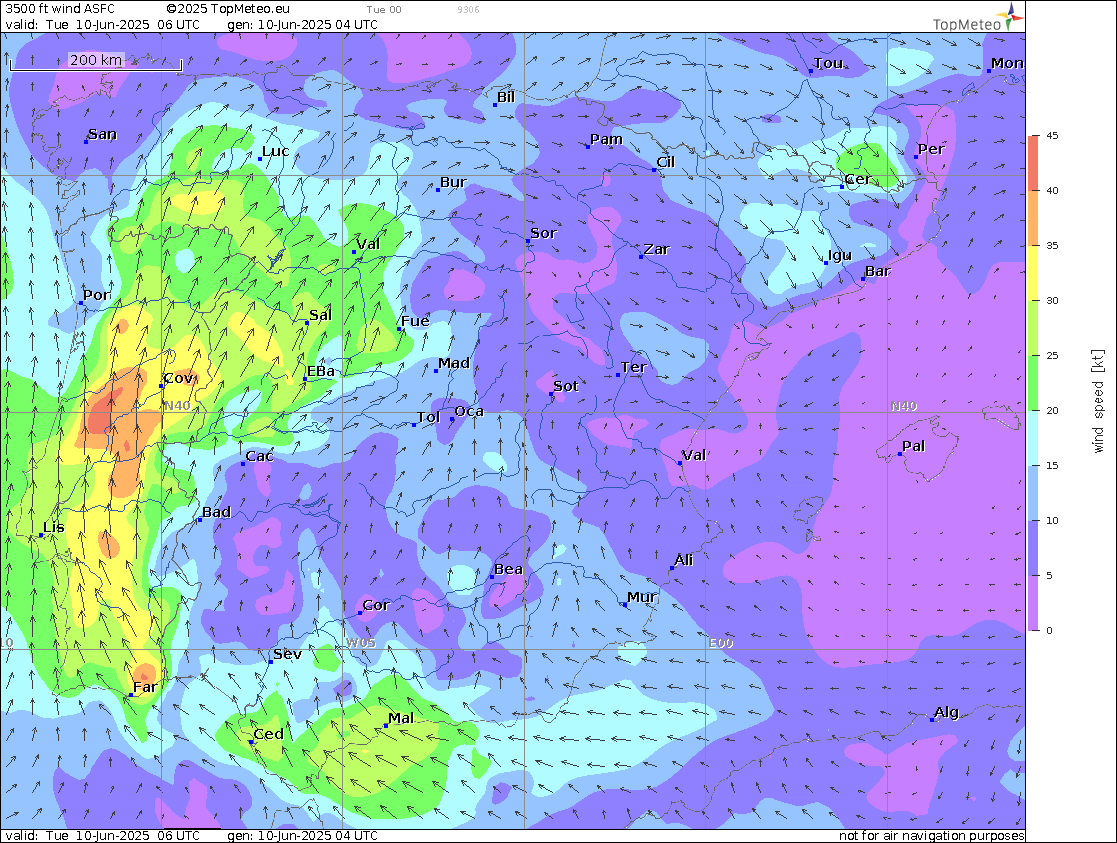Click the 'Lis' city label
The width and height of the screenshot is (1117, 843).
(54, 527)
